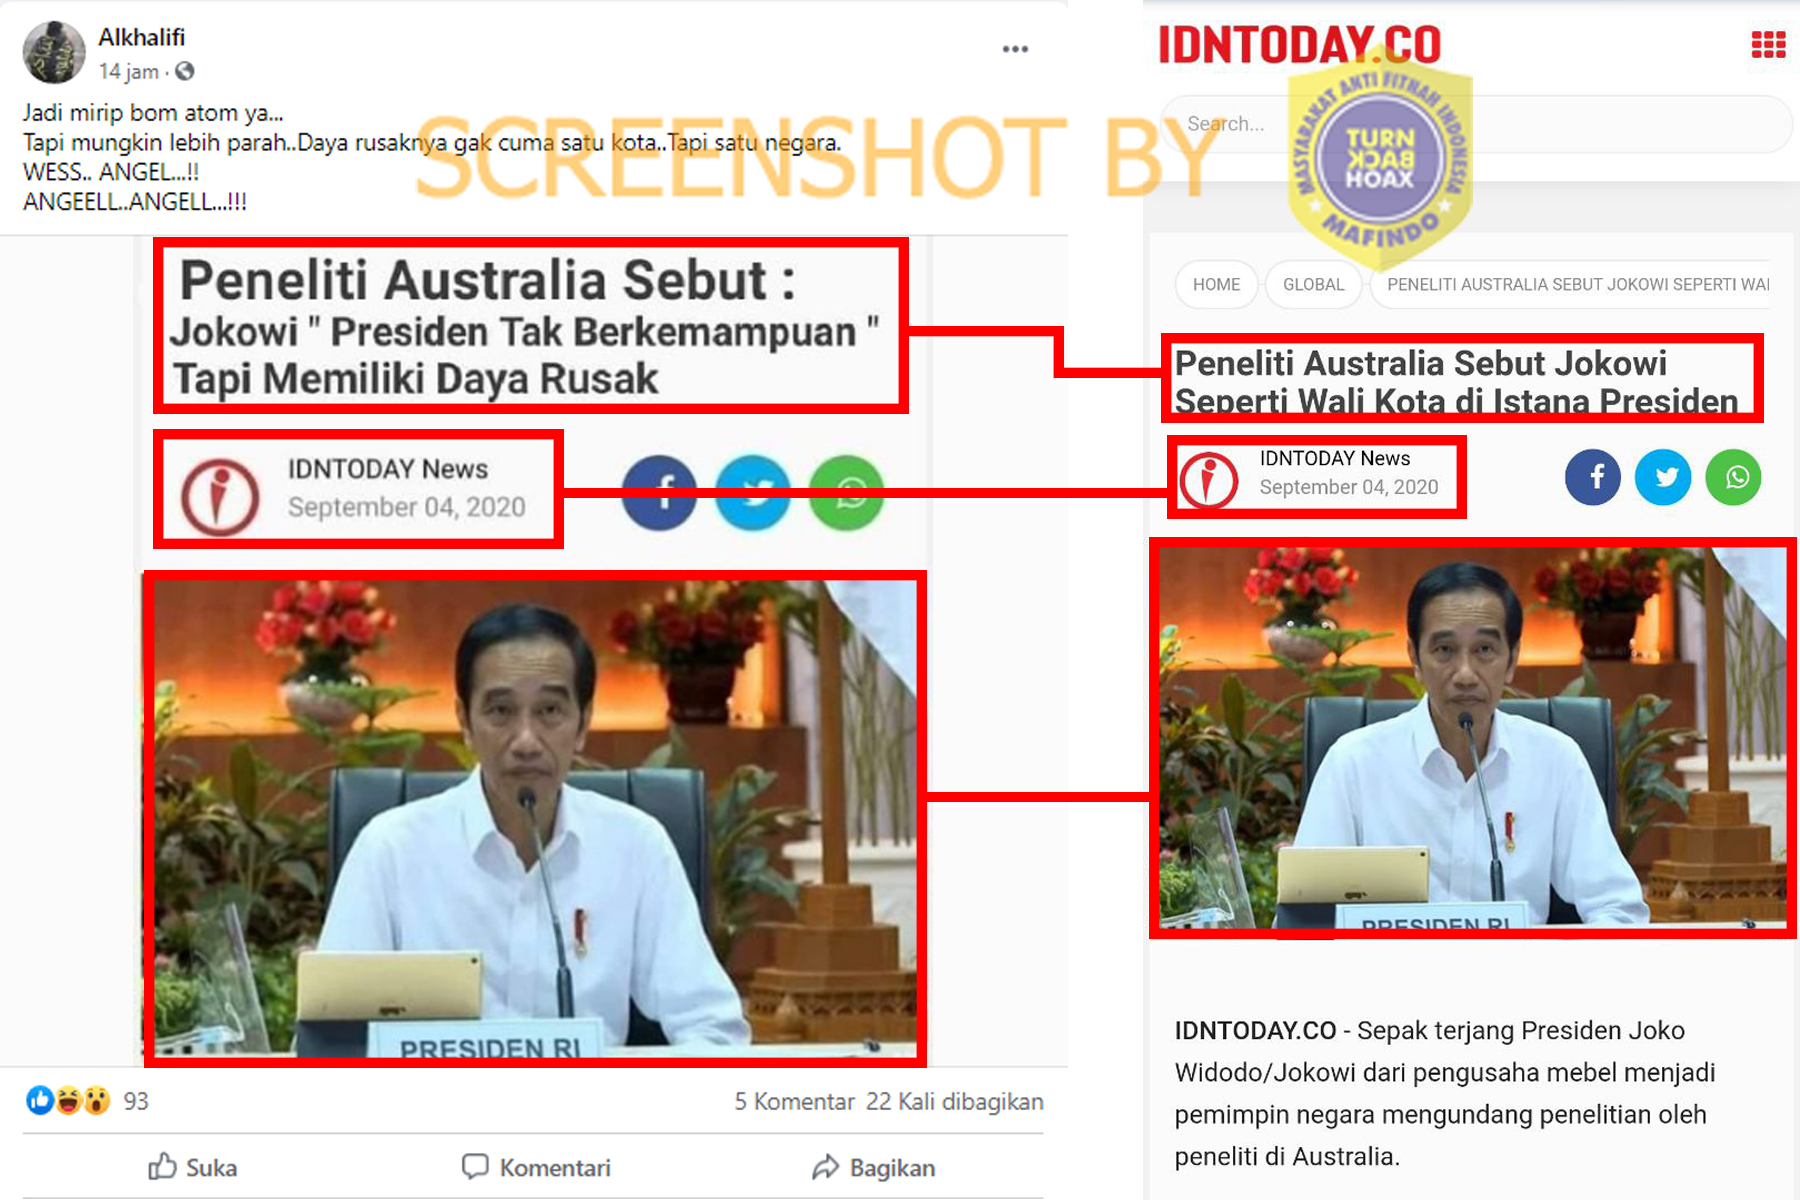Open the red grid menu icon on IDNTODAY
The image size is (1800, 1200).
1768,45
